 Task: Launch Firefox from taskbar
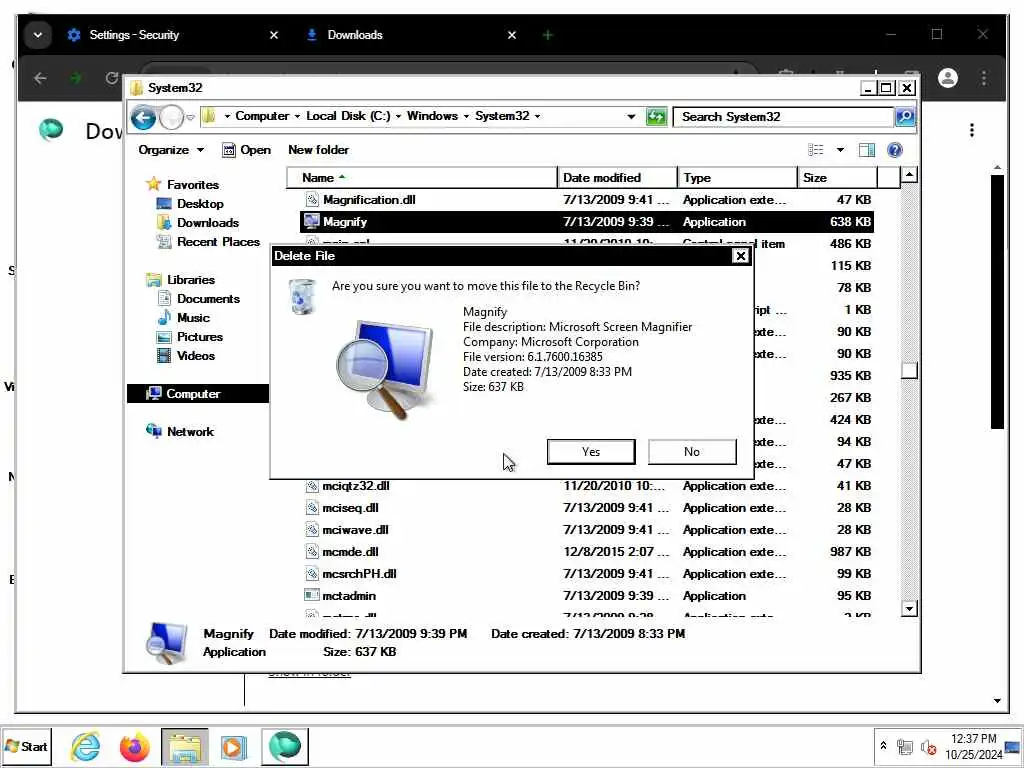[x=135, y=746]
